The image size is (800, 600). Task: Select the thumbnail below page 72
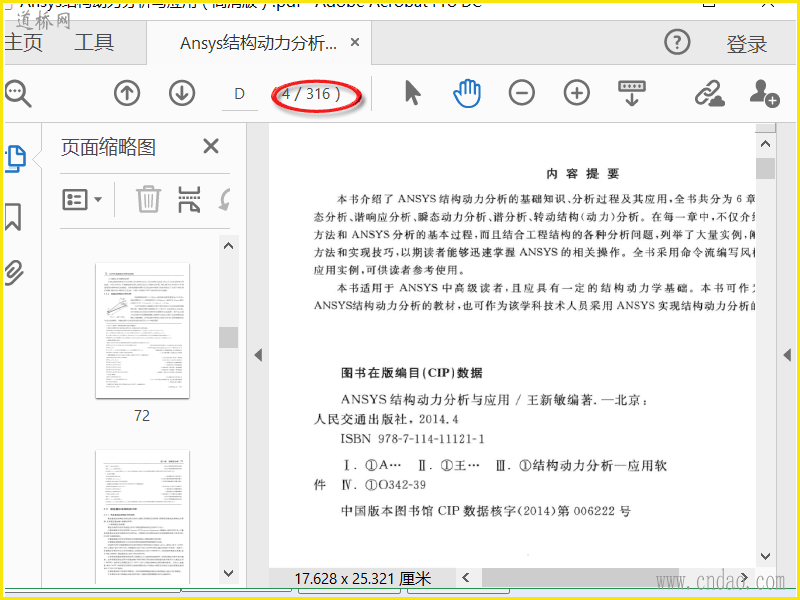142,517
